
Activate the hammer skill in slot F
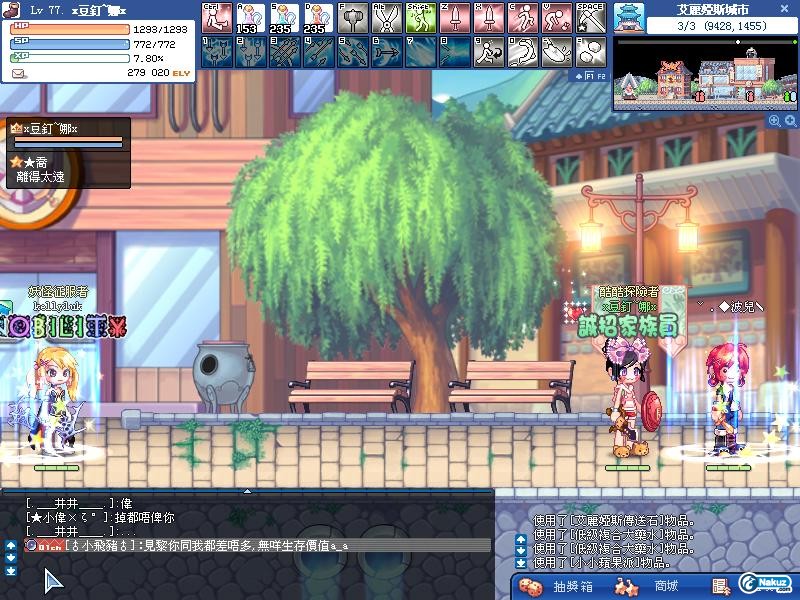[x=353, y=18]
